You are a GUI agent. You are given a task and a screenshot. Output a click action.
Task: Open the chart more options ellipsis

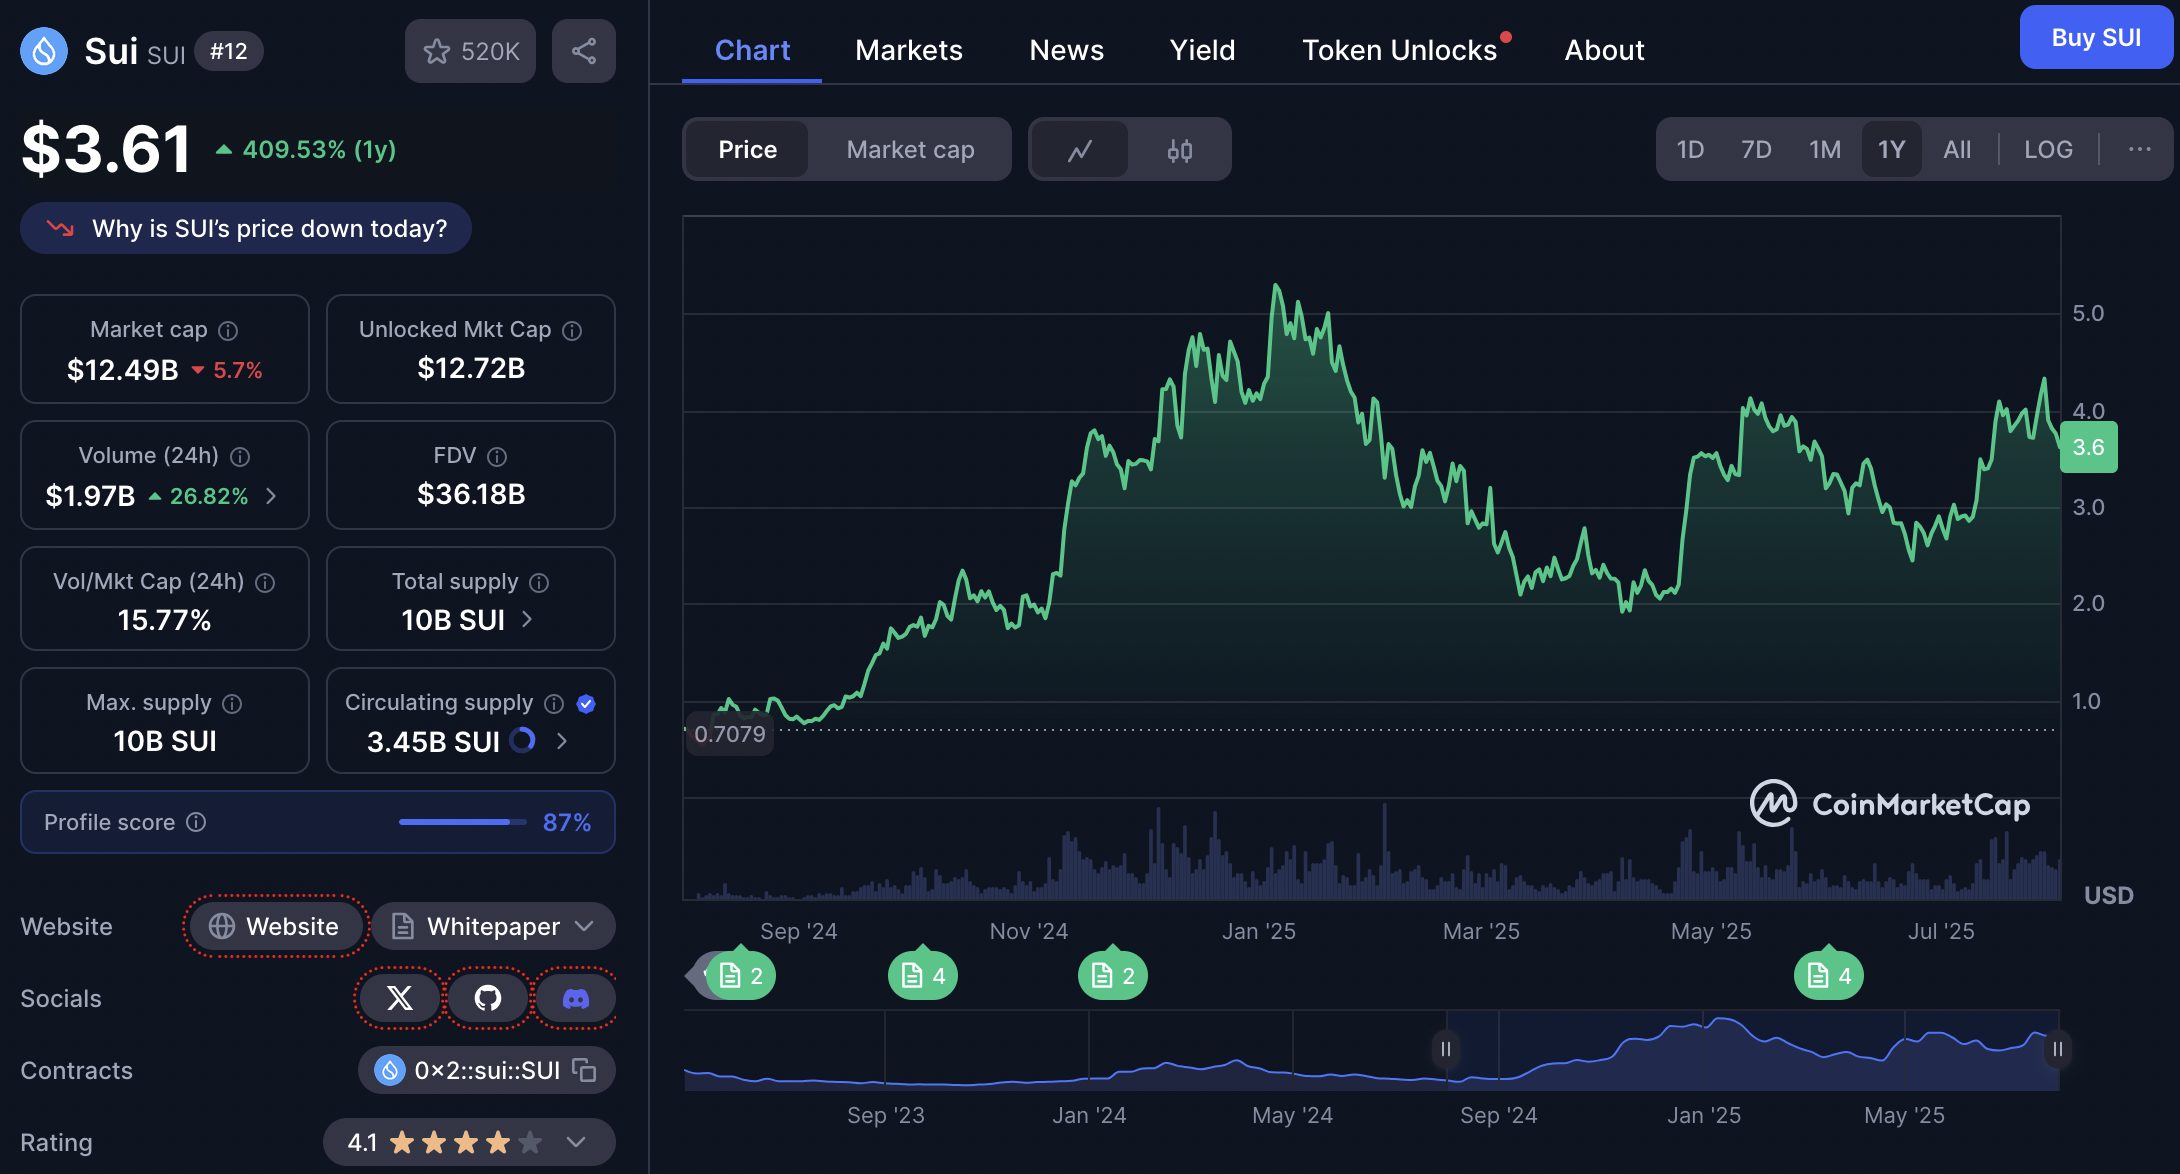click(2139, 149)
